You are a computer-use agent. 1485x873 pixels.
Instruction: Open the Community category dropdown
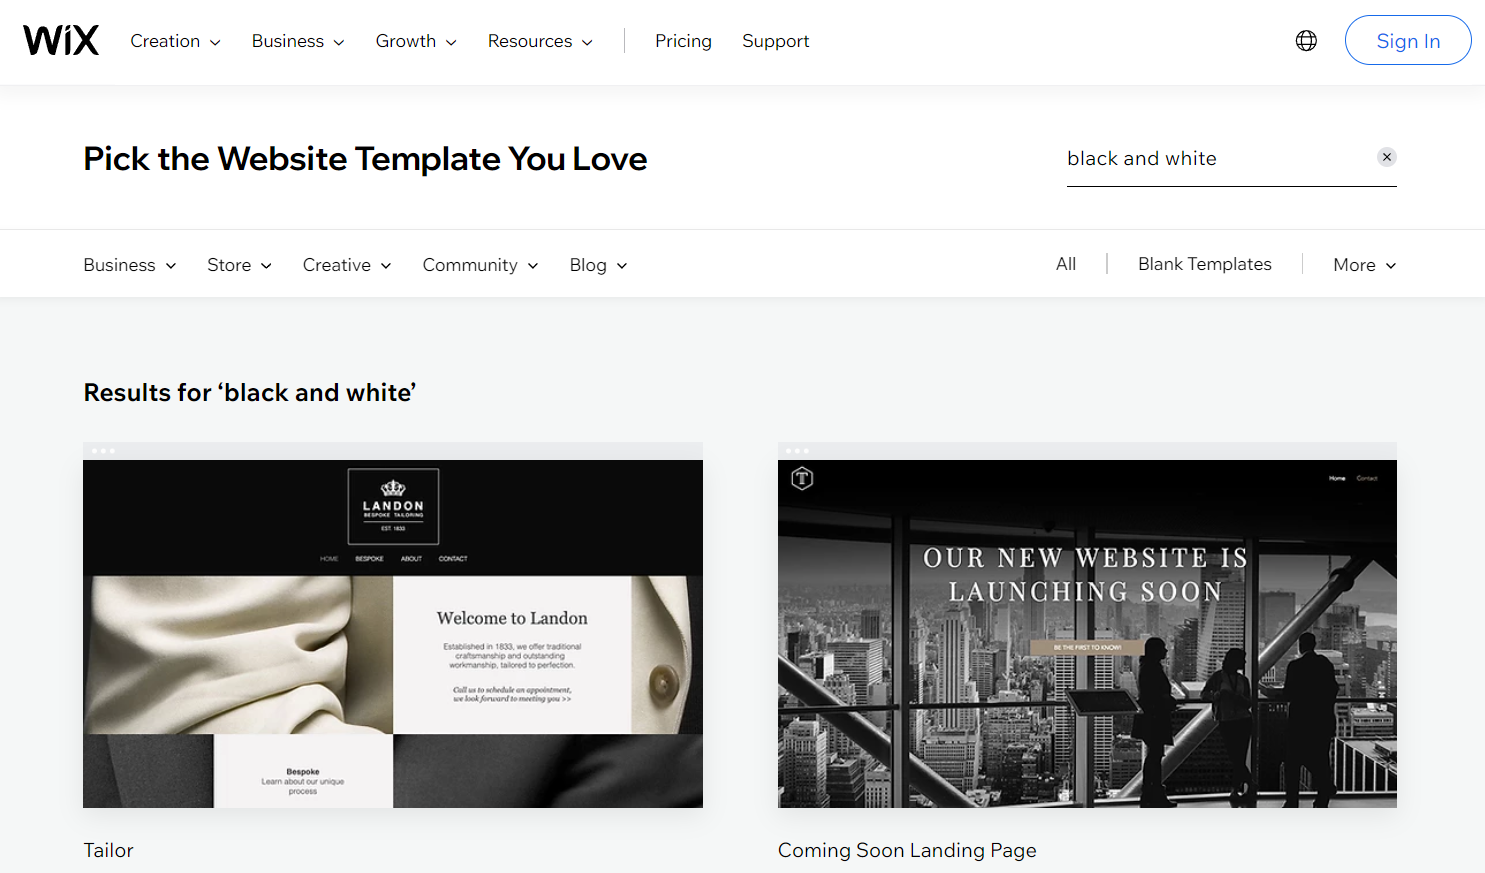[x=480, y=265]
